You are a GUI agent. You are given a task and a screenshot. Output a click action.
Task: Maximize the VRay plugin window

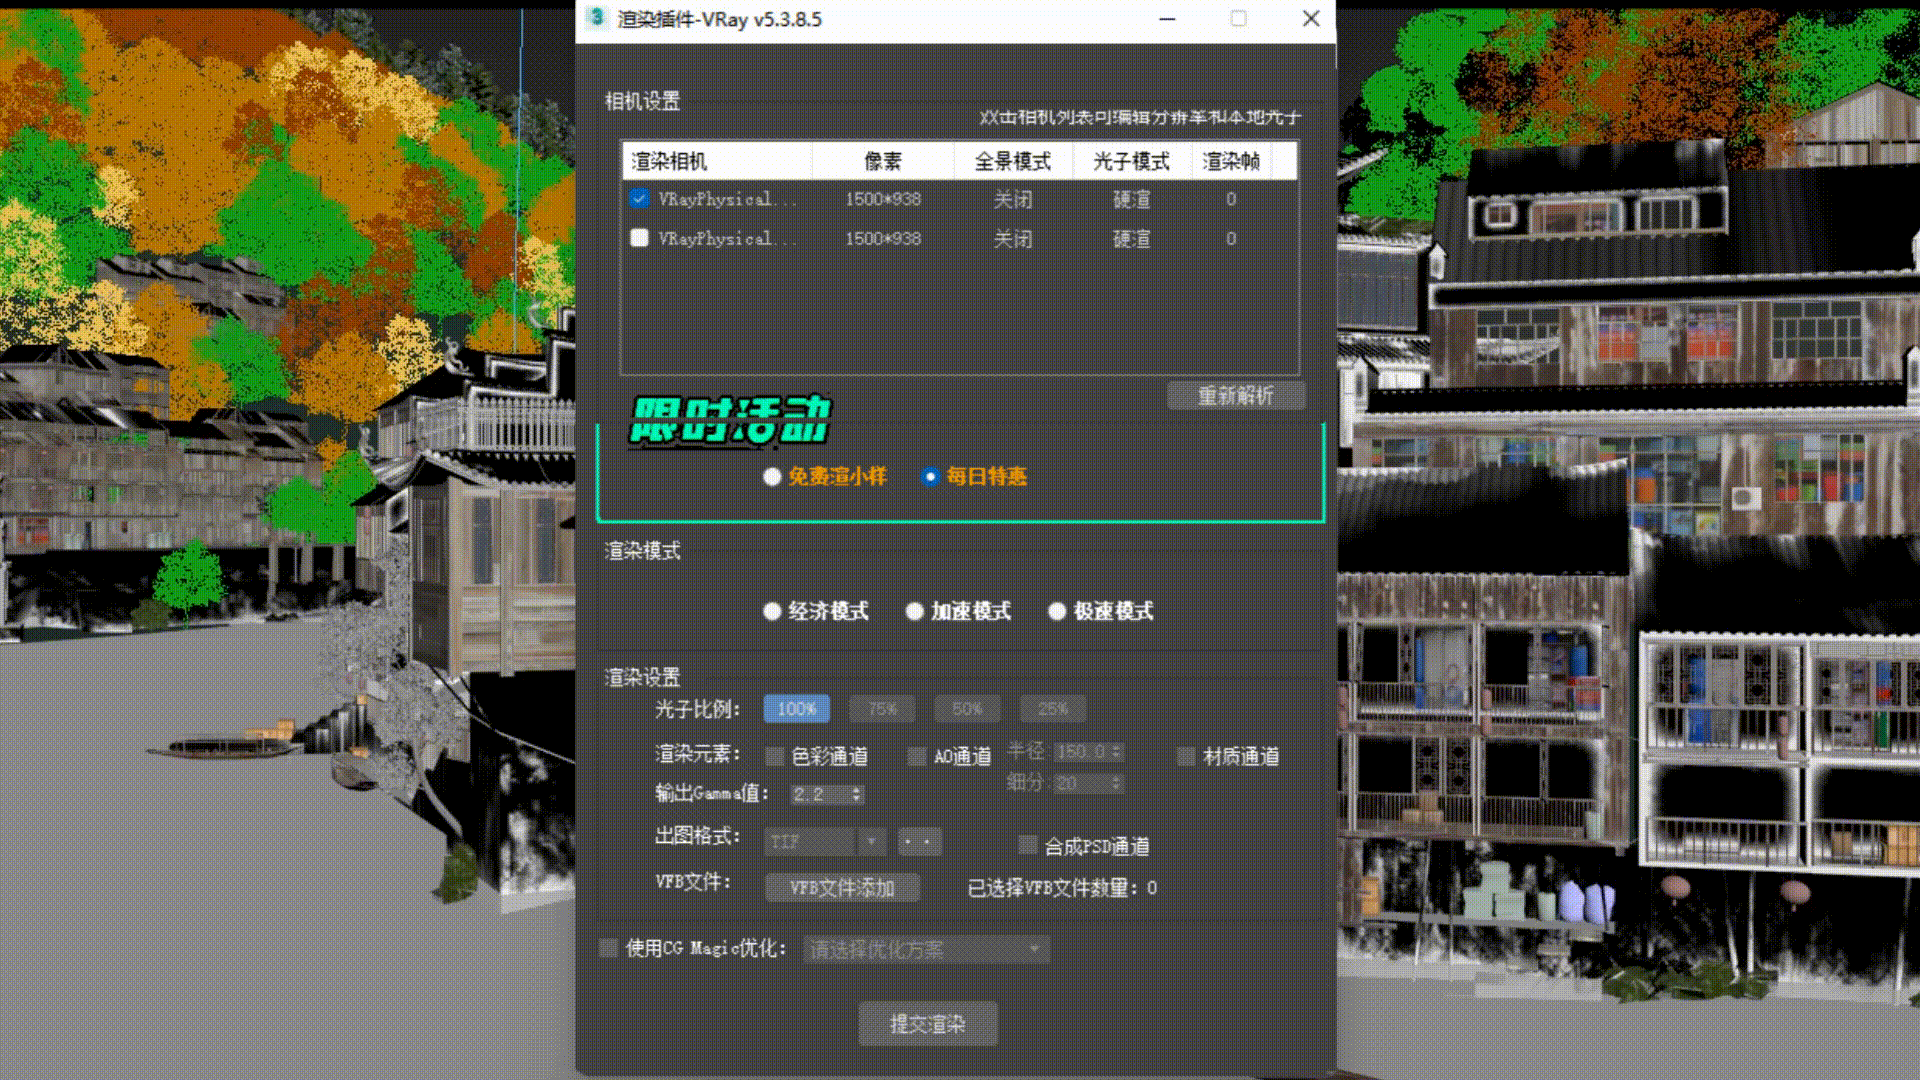1238,18
